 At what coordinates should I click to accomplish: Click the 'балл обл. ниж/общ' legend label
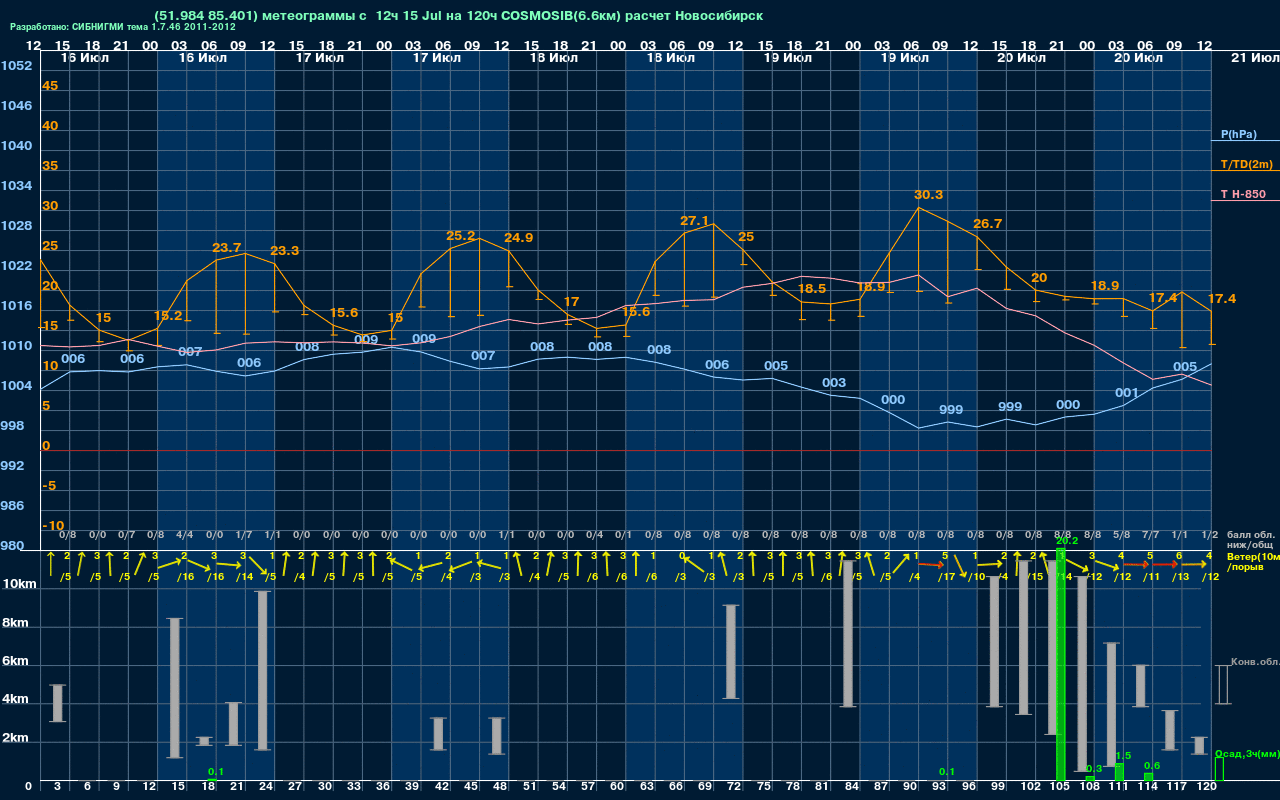[1249, 541]
